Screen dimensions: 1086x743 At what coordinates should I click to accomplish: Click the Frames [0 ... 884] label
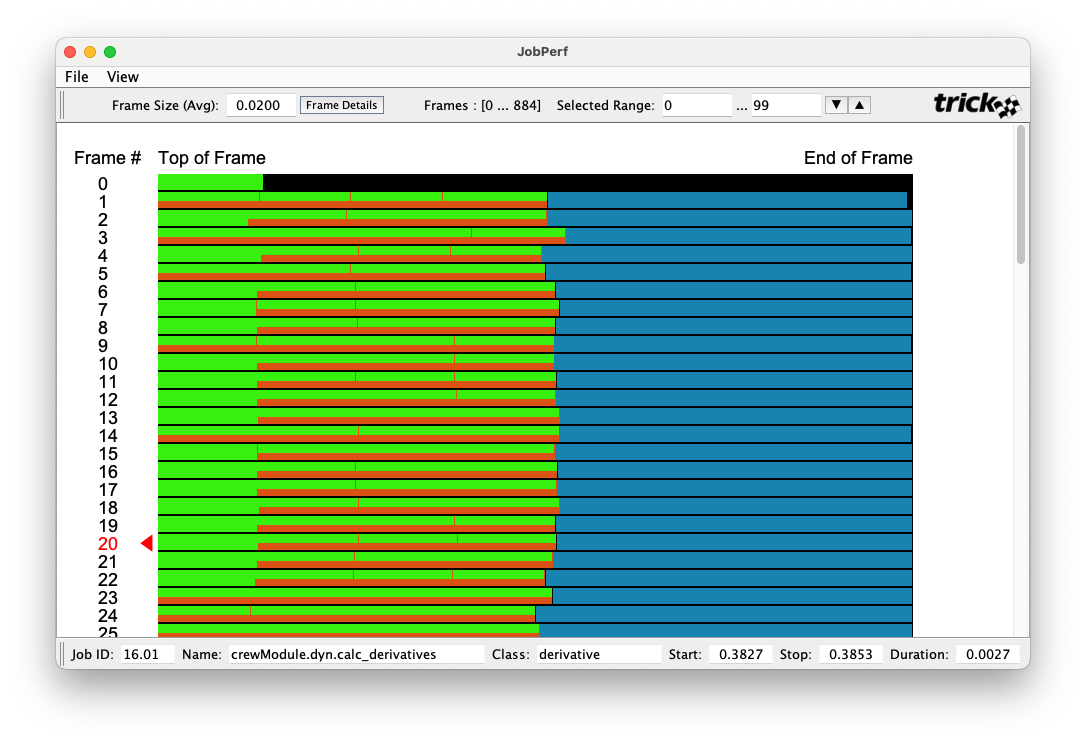(x=482, y=105)
